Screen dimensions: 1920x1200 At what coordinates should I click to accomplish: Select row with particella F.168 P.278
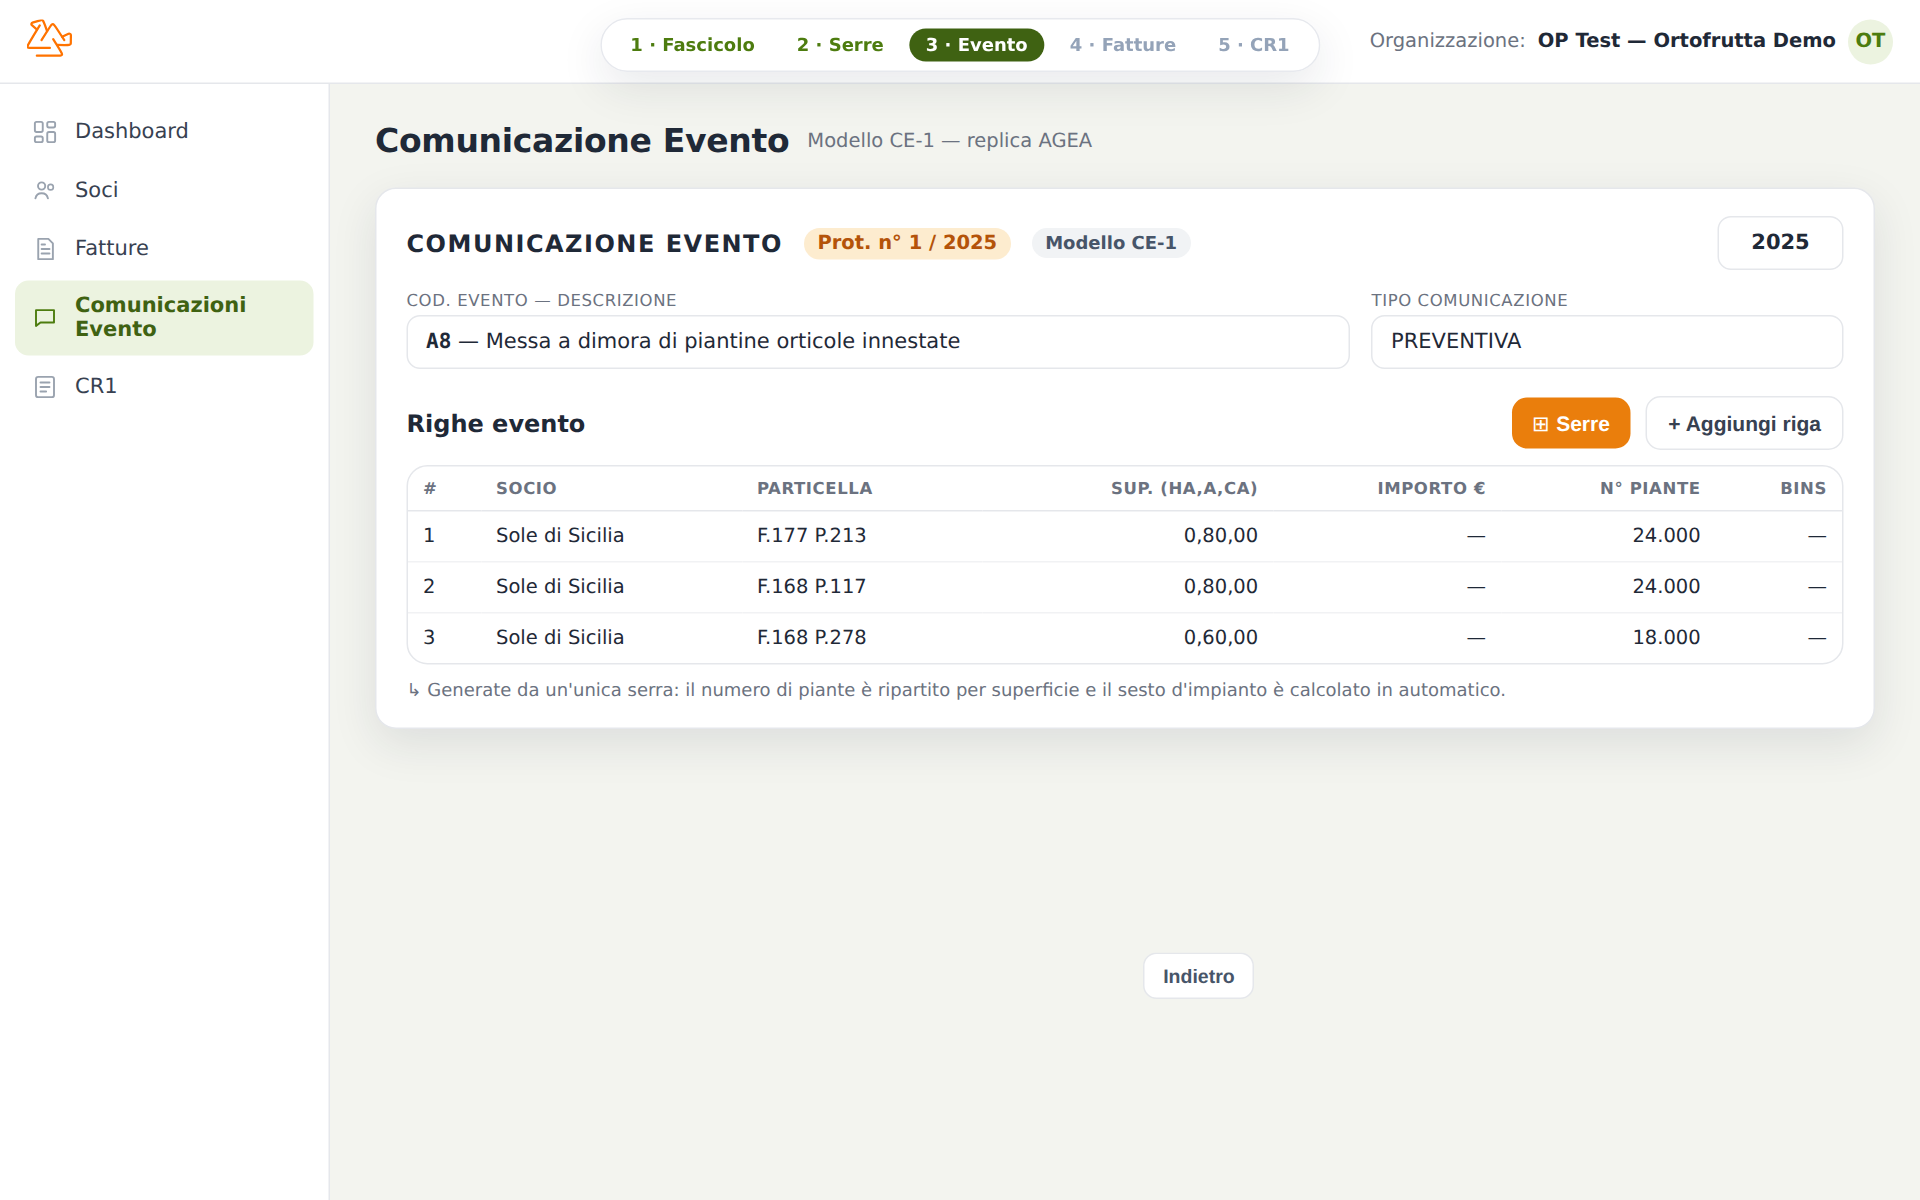click(1124, 638)
